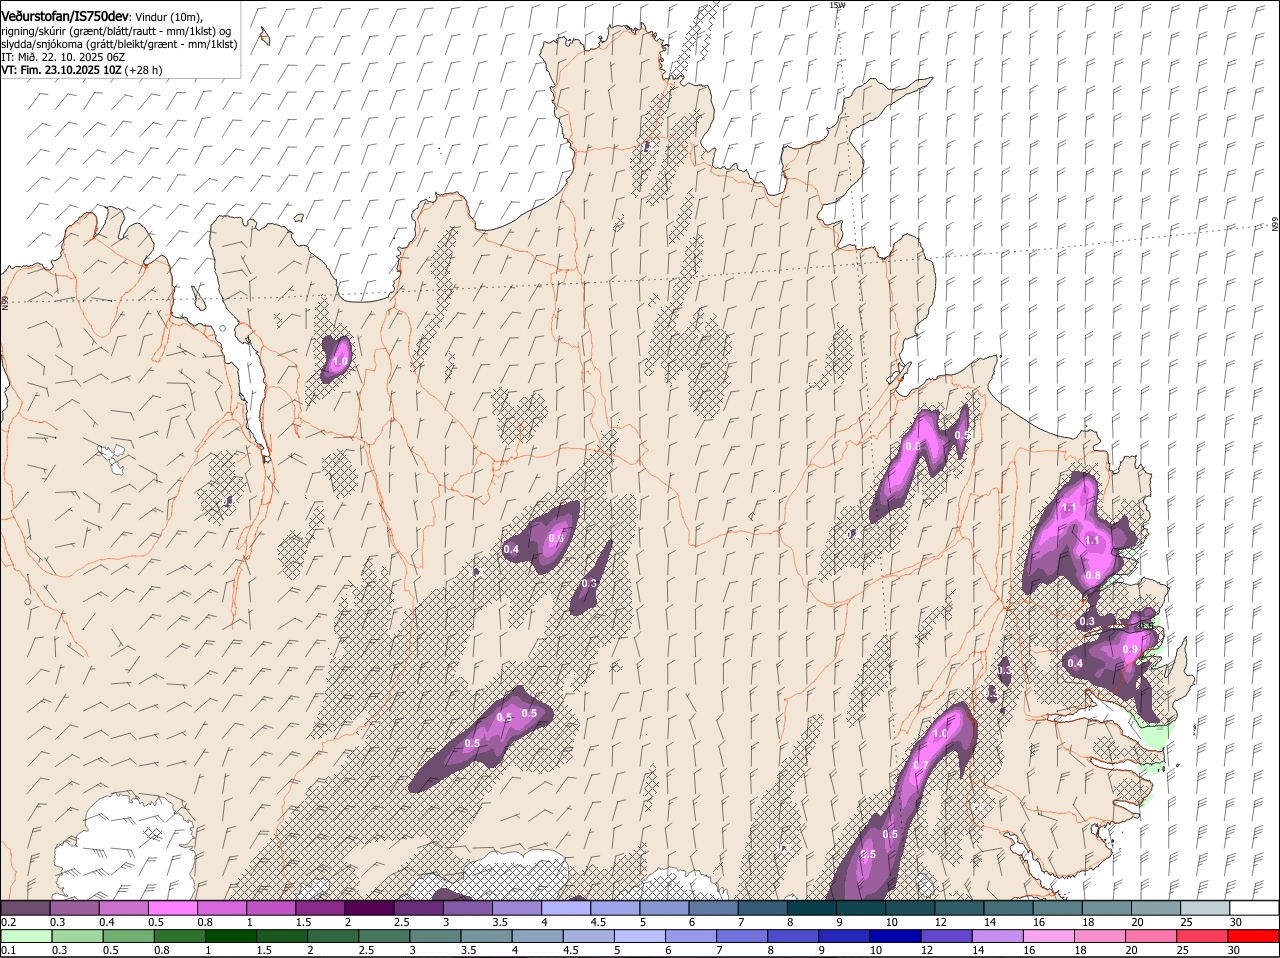Click the 0.9 precipitation value on the map
The width and height of the screenshot is (1280, 958).
[1130, 650]
